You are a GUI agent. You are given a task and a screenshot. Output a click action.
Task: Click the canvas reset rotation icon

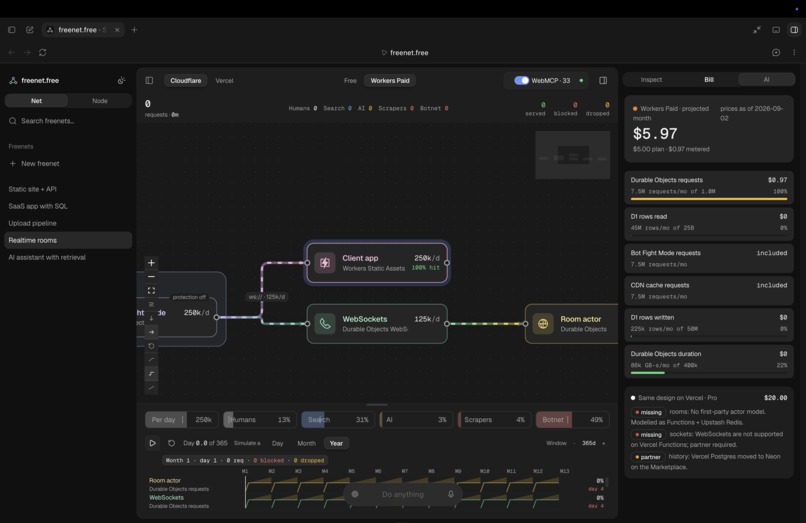[151, 346]
